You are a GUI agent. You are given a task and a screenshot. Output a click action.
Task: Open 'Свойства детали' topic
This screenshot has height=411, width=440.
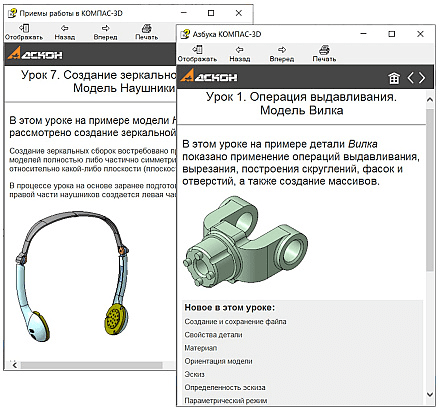(x=213, y=335)
